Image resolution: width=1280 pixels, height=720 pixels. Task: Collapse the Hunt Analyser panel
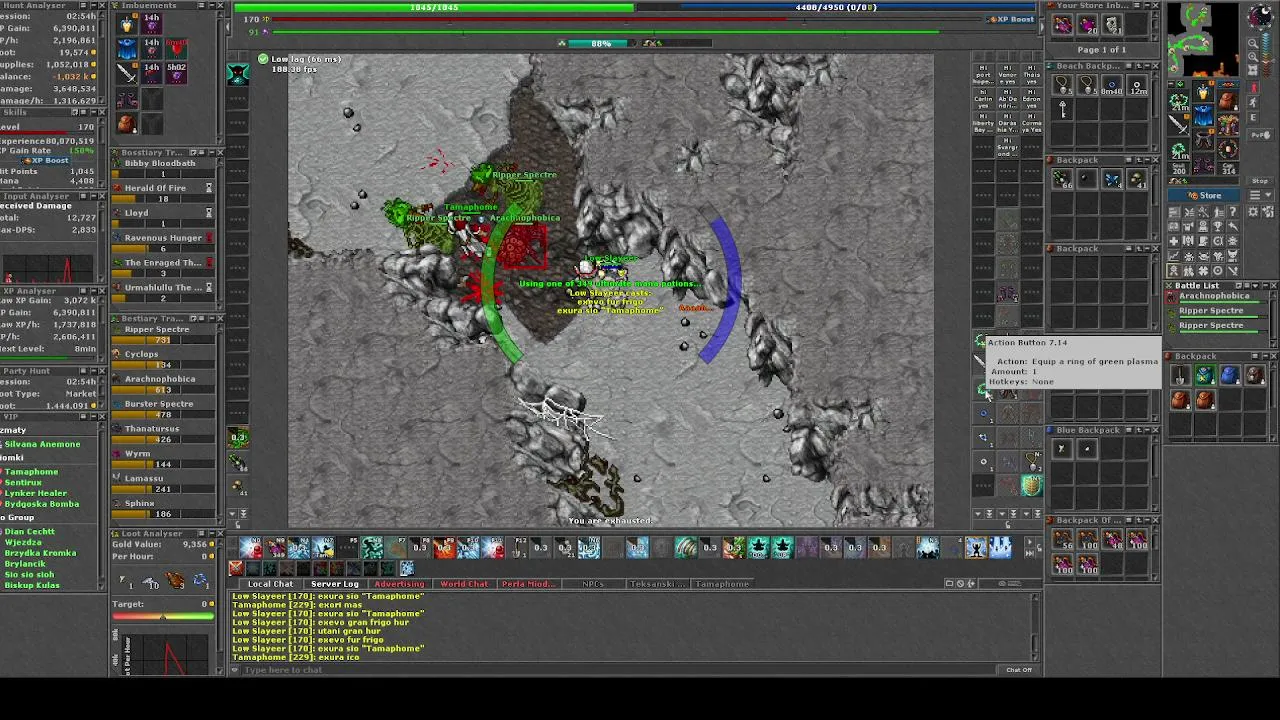[92, 6]
